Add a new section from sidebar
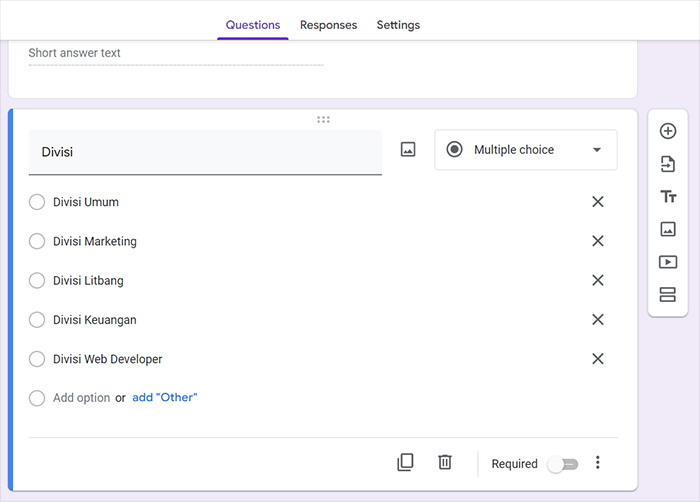Viewport: 700px width, 502px height. tap(668, 294)
